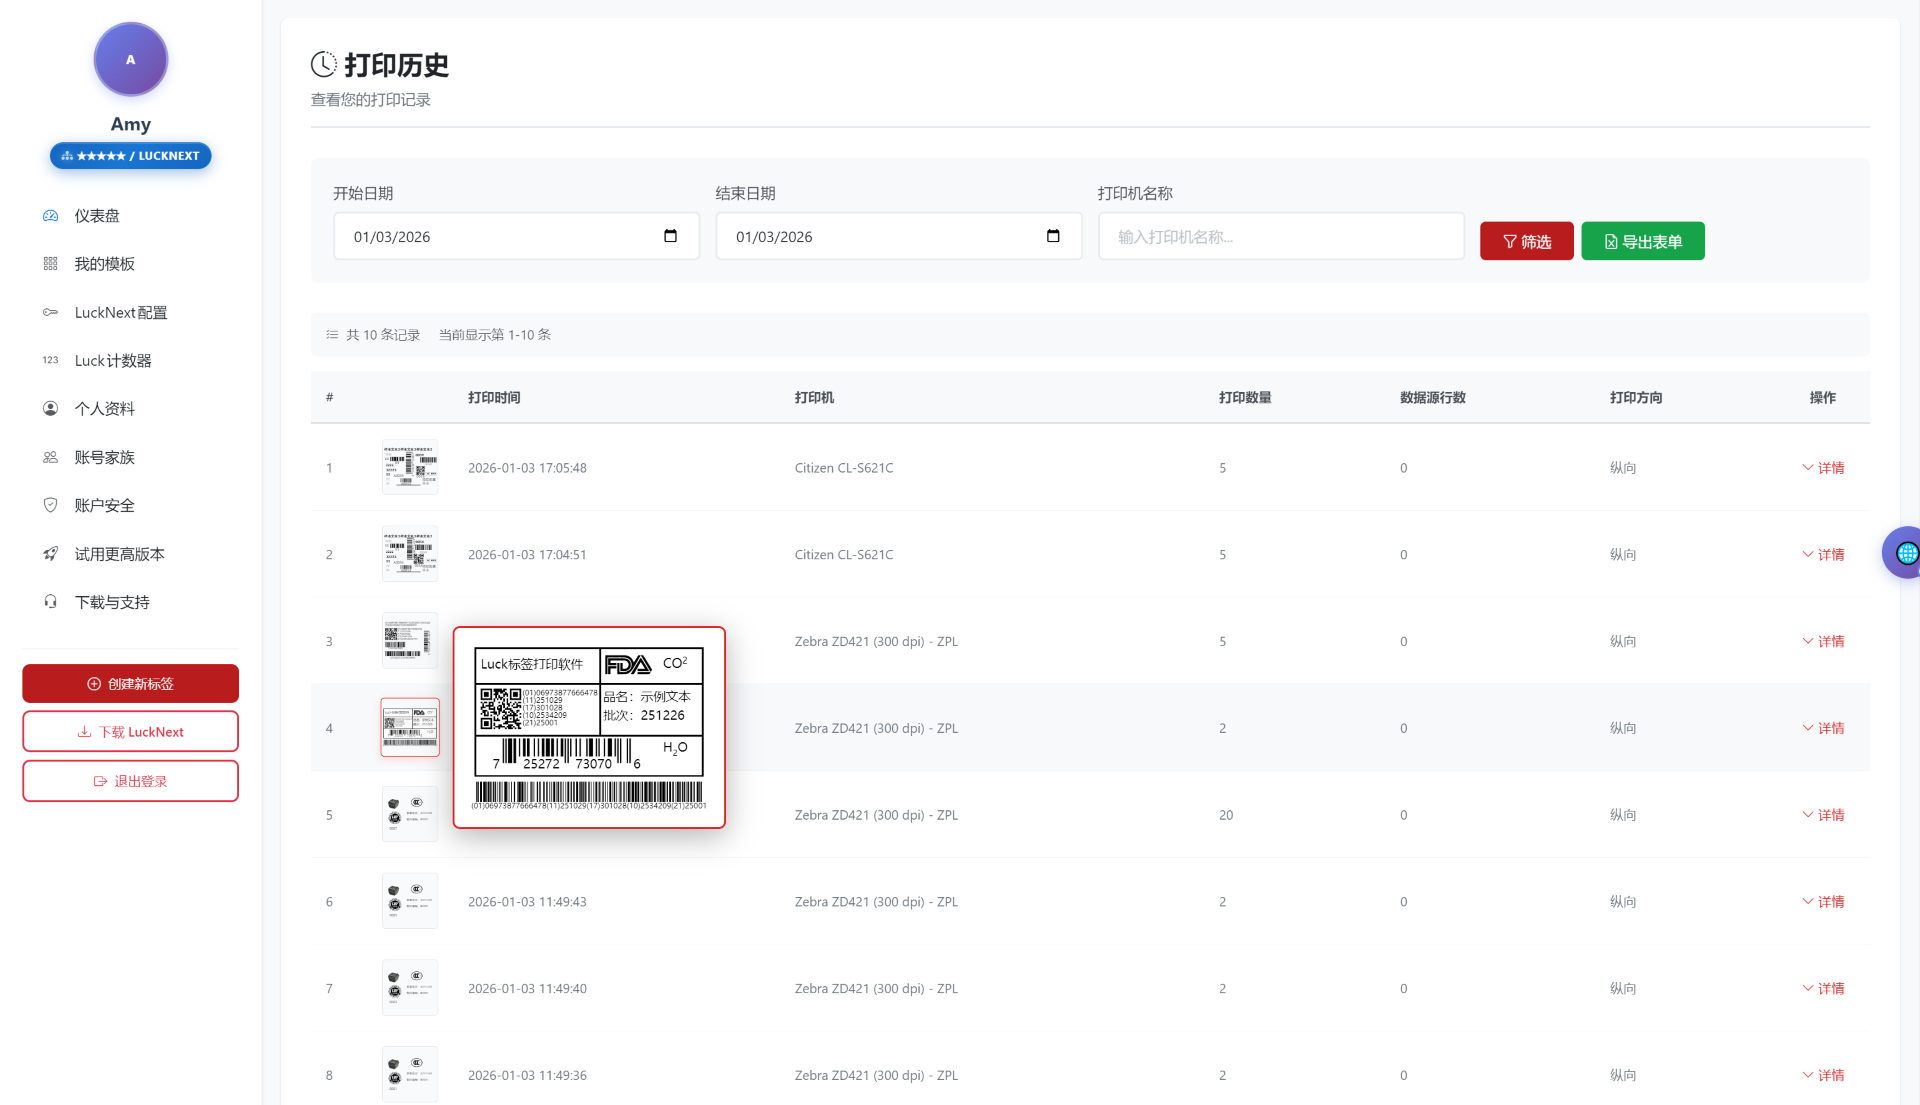Click the dashboard gauge icon in sidebar

51,216
